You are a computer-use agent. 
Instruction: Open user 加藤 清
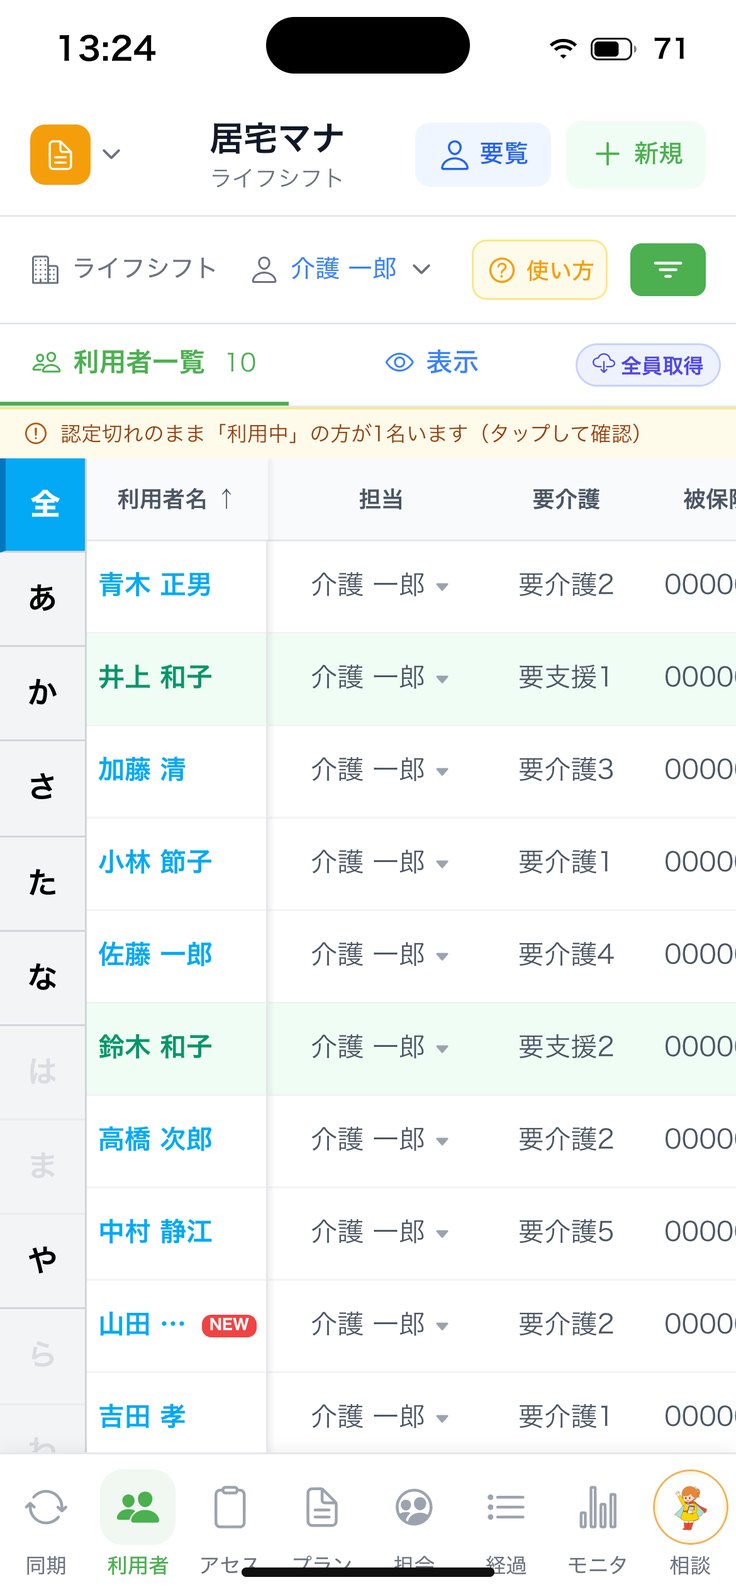pyautogui.click(x=142, y=769)
